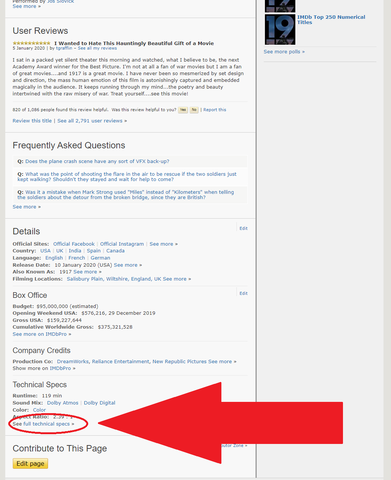The height and width of the screenshot is (480, 391).
Task: Open the Salisbury Plain filming location link
Action: tap(114, 279)
